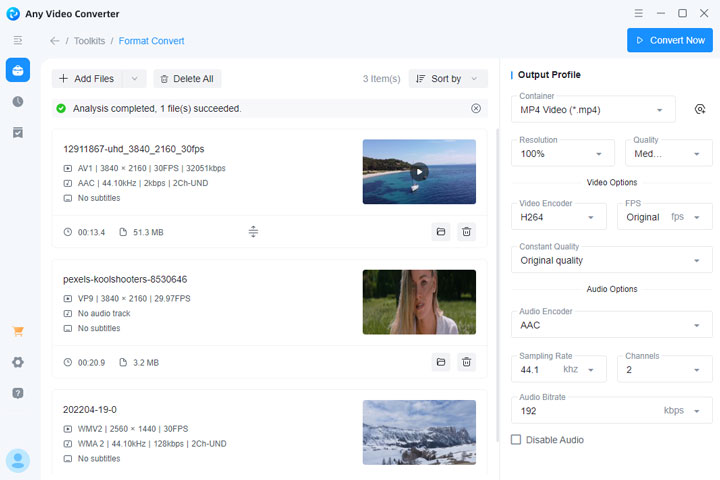This screenshot has height=480, width=720.
Task: Click the Toolkits breadcrumb link
Action: [x=90, y=41]
